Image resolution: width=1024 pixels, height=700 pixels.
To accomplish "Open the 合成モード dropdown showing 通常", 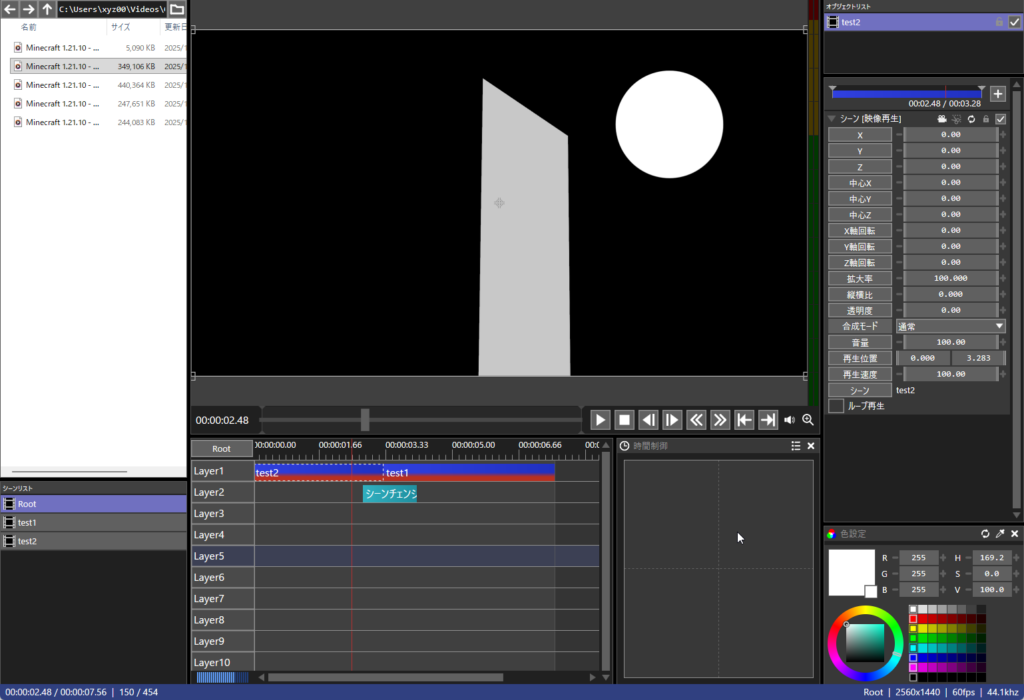I will [x=950, y=325].
